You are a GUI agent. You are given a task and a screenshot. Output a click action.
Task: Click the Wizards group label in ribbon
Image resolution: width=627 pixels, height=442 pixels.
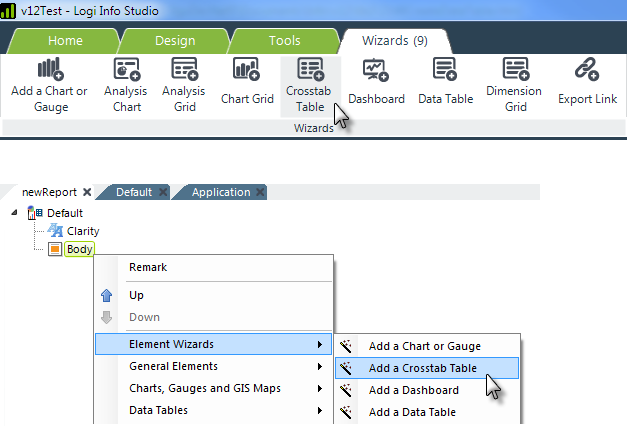point(314,128)
